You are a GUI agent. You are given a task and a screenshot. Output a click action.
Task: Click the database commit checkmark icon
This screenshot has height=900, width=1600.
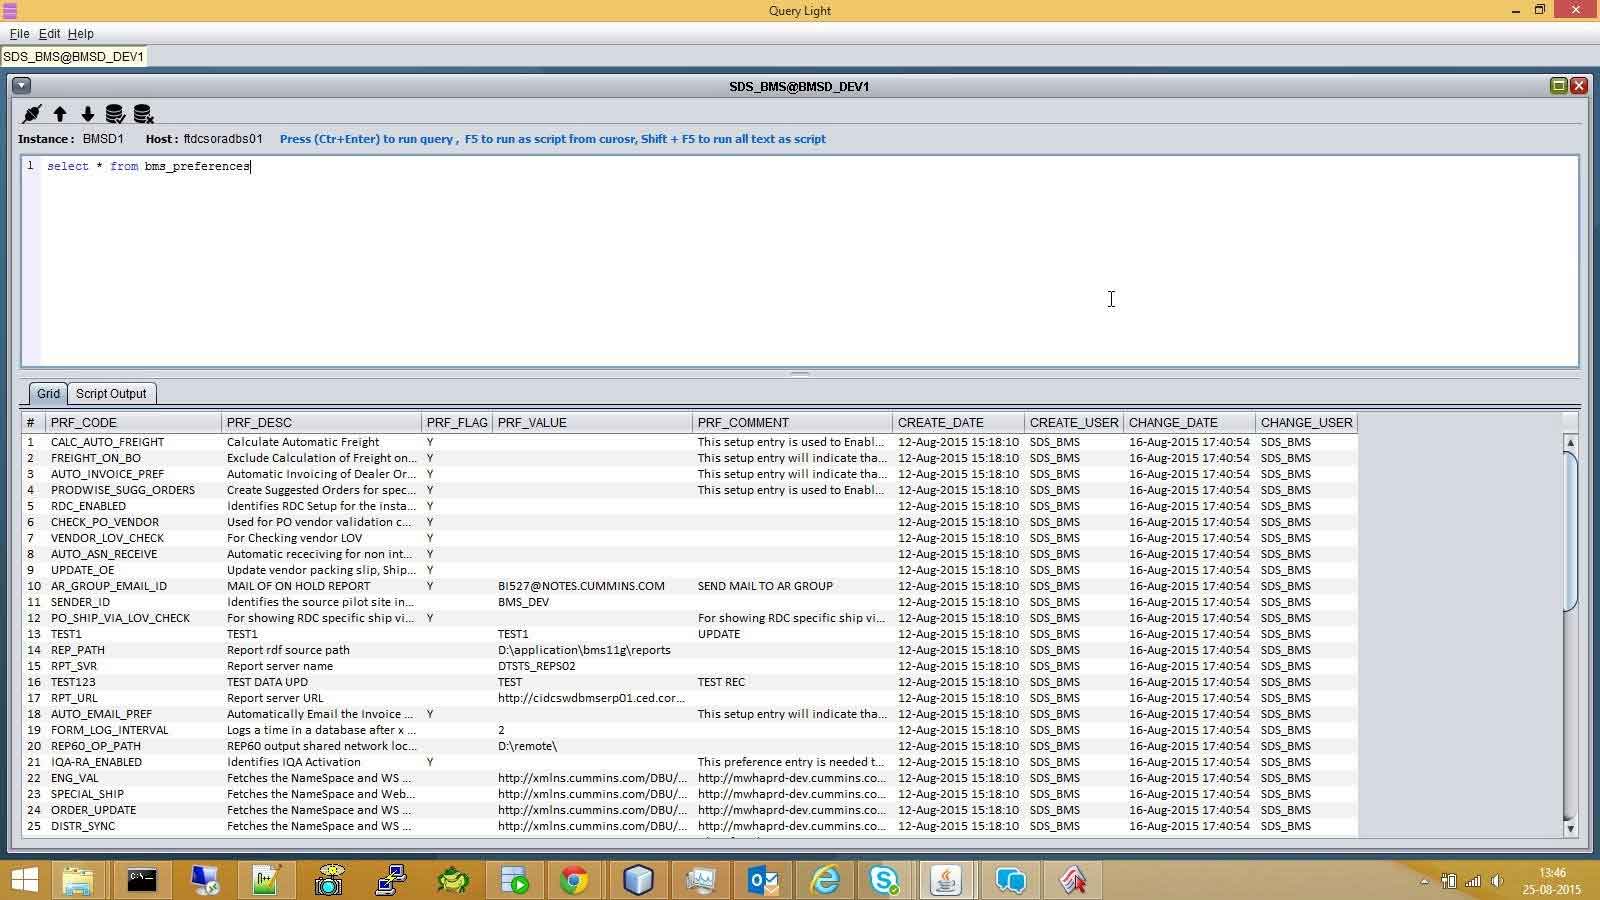pyautogui.click(x=115, y=114)
